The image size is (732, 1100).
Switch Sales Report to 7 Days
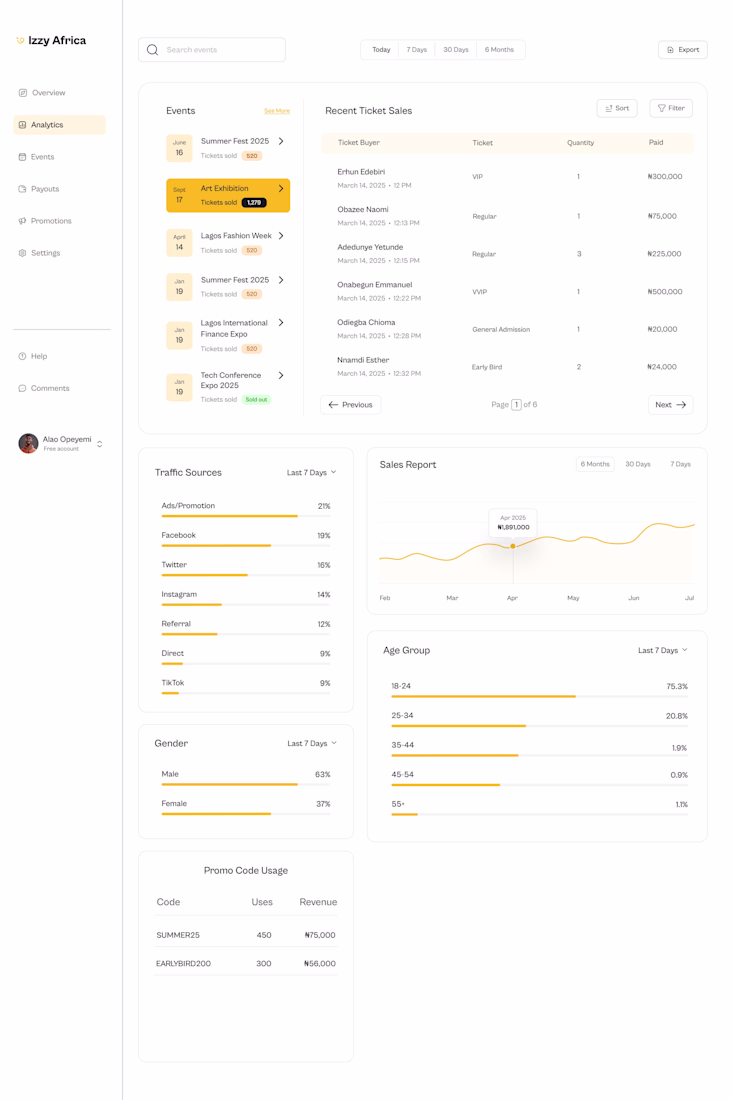point(680,464)
